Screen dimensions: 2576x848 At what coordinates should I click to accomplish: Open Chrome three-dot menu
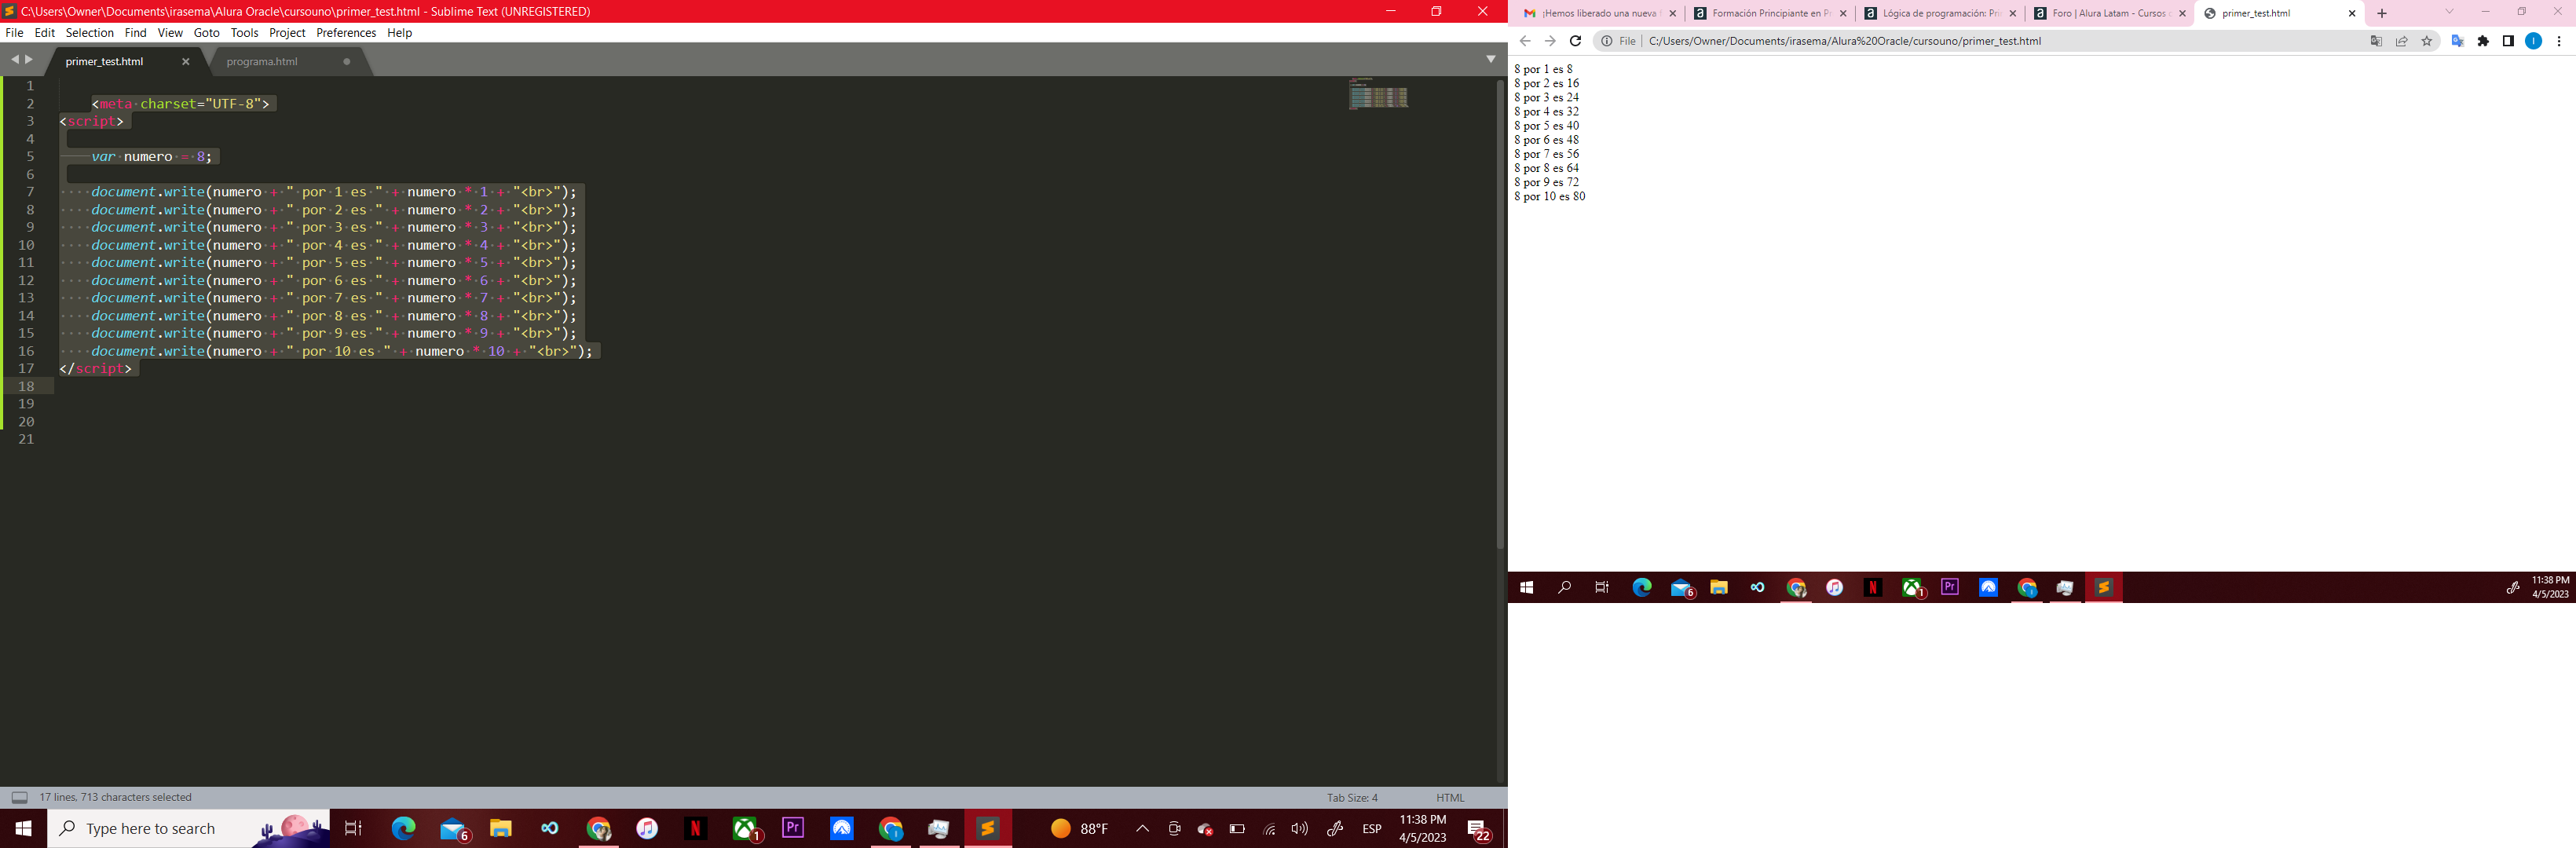click(2559, 41)
